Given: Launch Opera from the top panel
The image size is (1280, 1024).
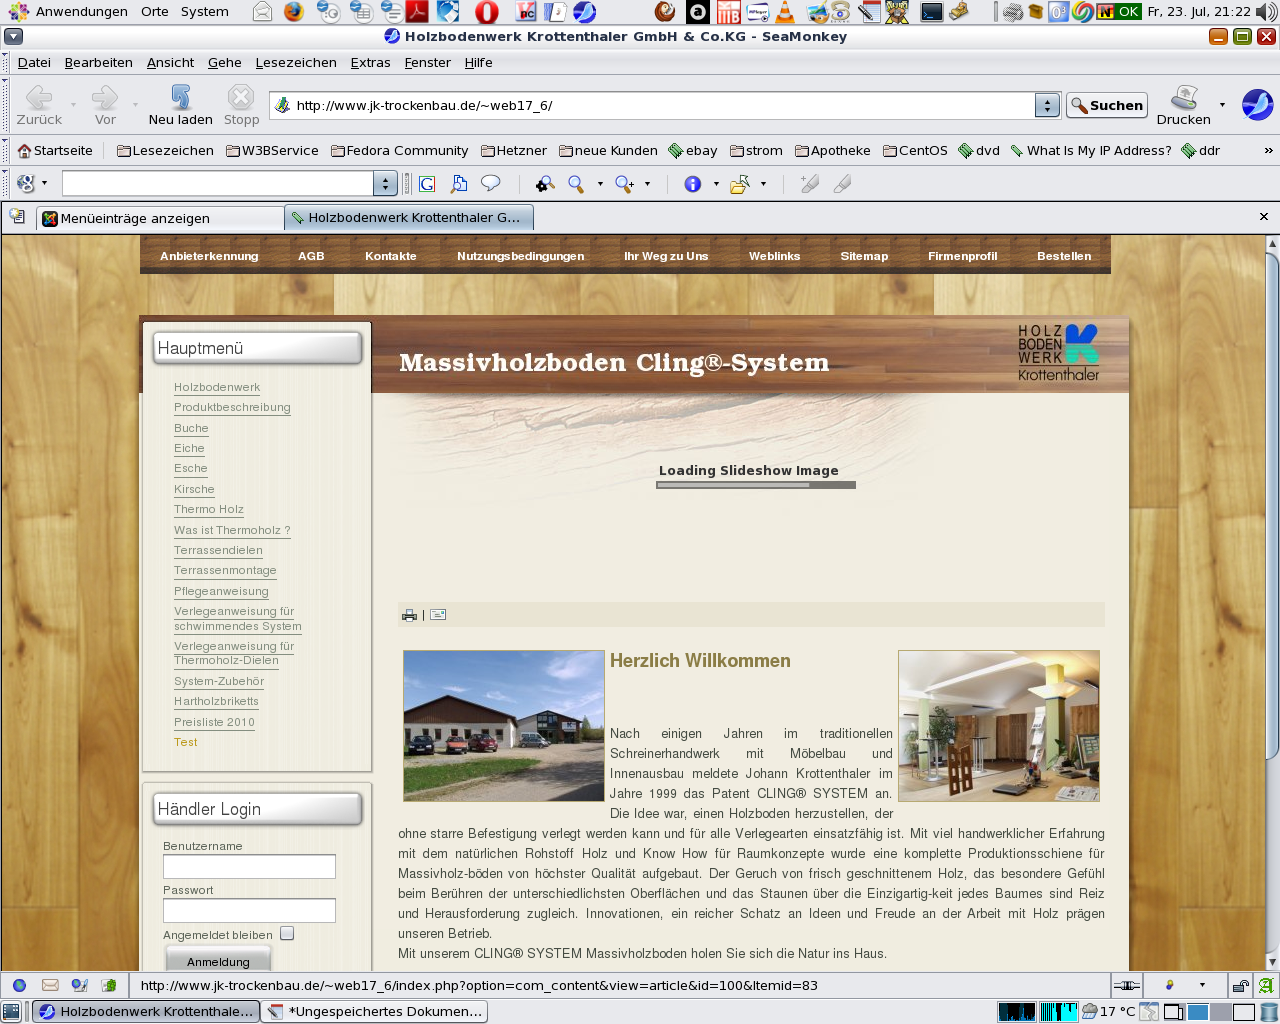Looking at the screenshot, I should 487,12.
